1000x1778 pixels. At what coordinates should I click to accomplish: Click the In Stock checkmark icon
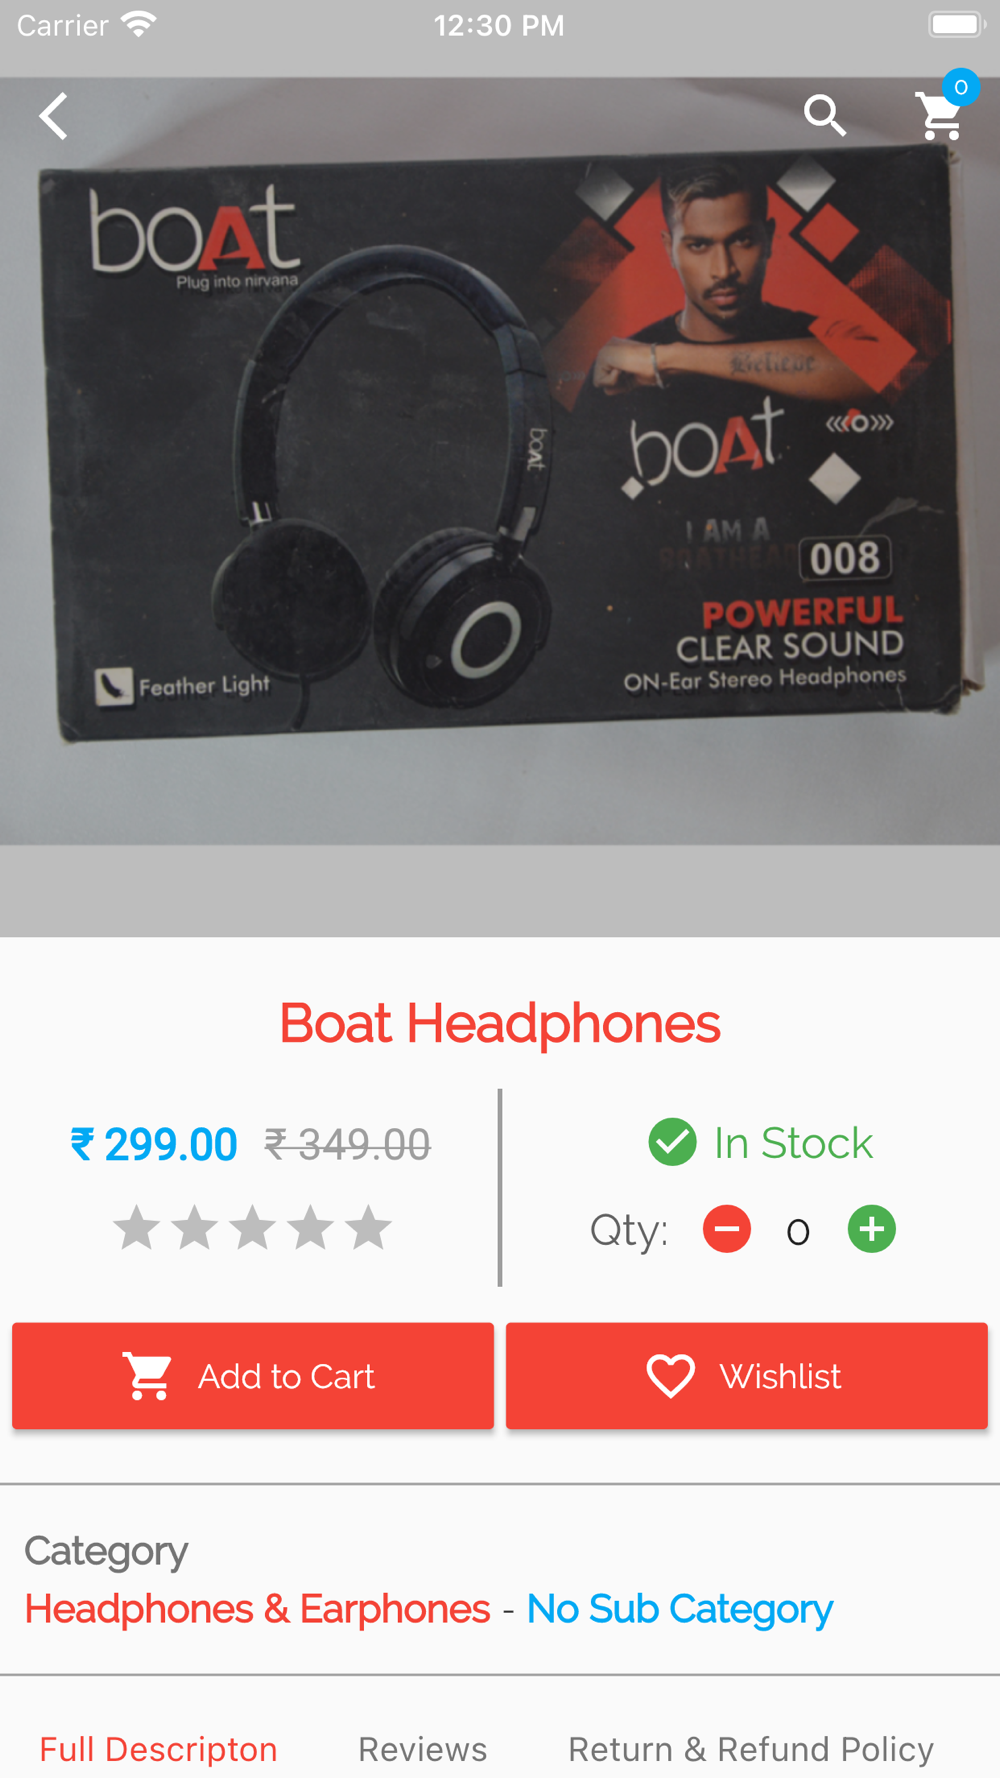point(673,1142)
